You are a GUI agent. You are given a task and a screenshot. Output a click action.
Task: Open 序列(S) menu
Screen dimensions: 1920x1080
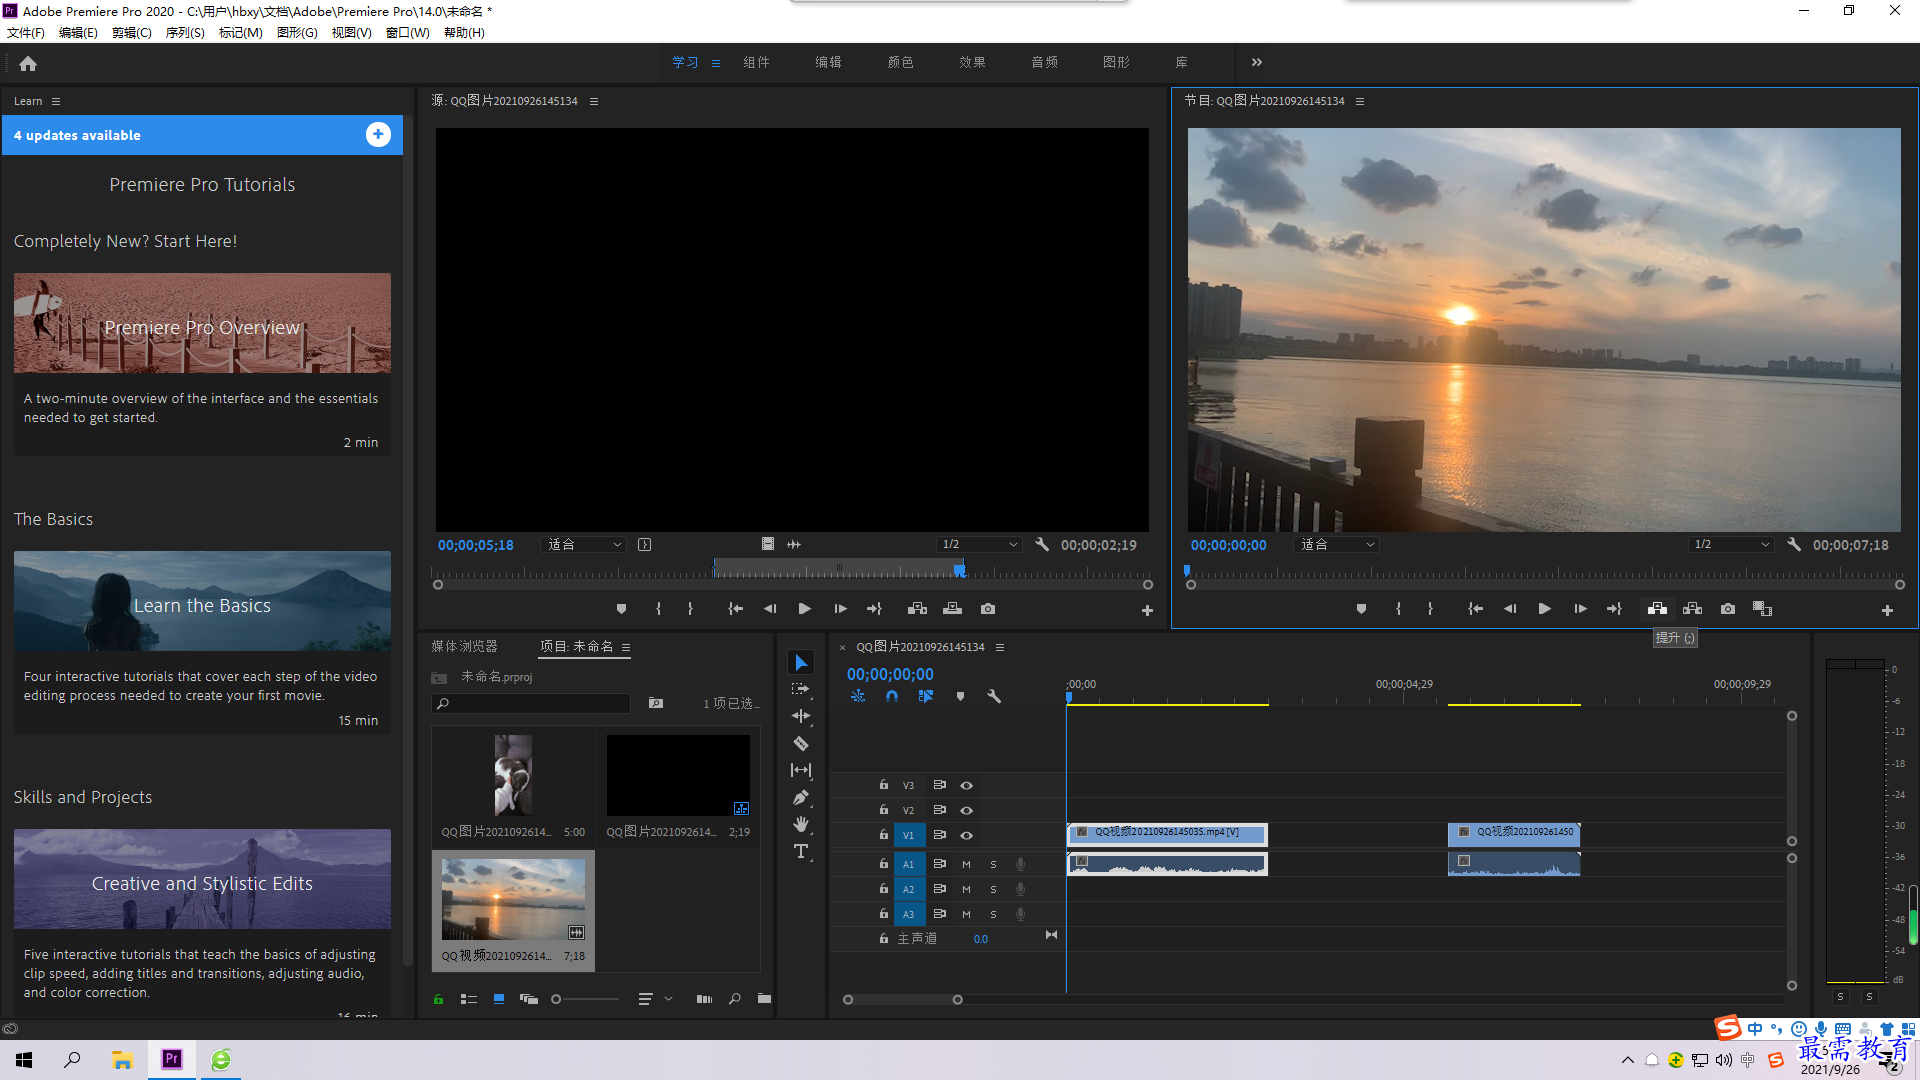tap(185, 33)
